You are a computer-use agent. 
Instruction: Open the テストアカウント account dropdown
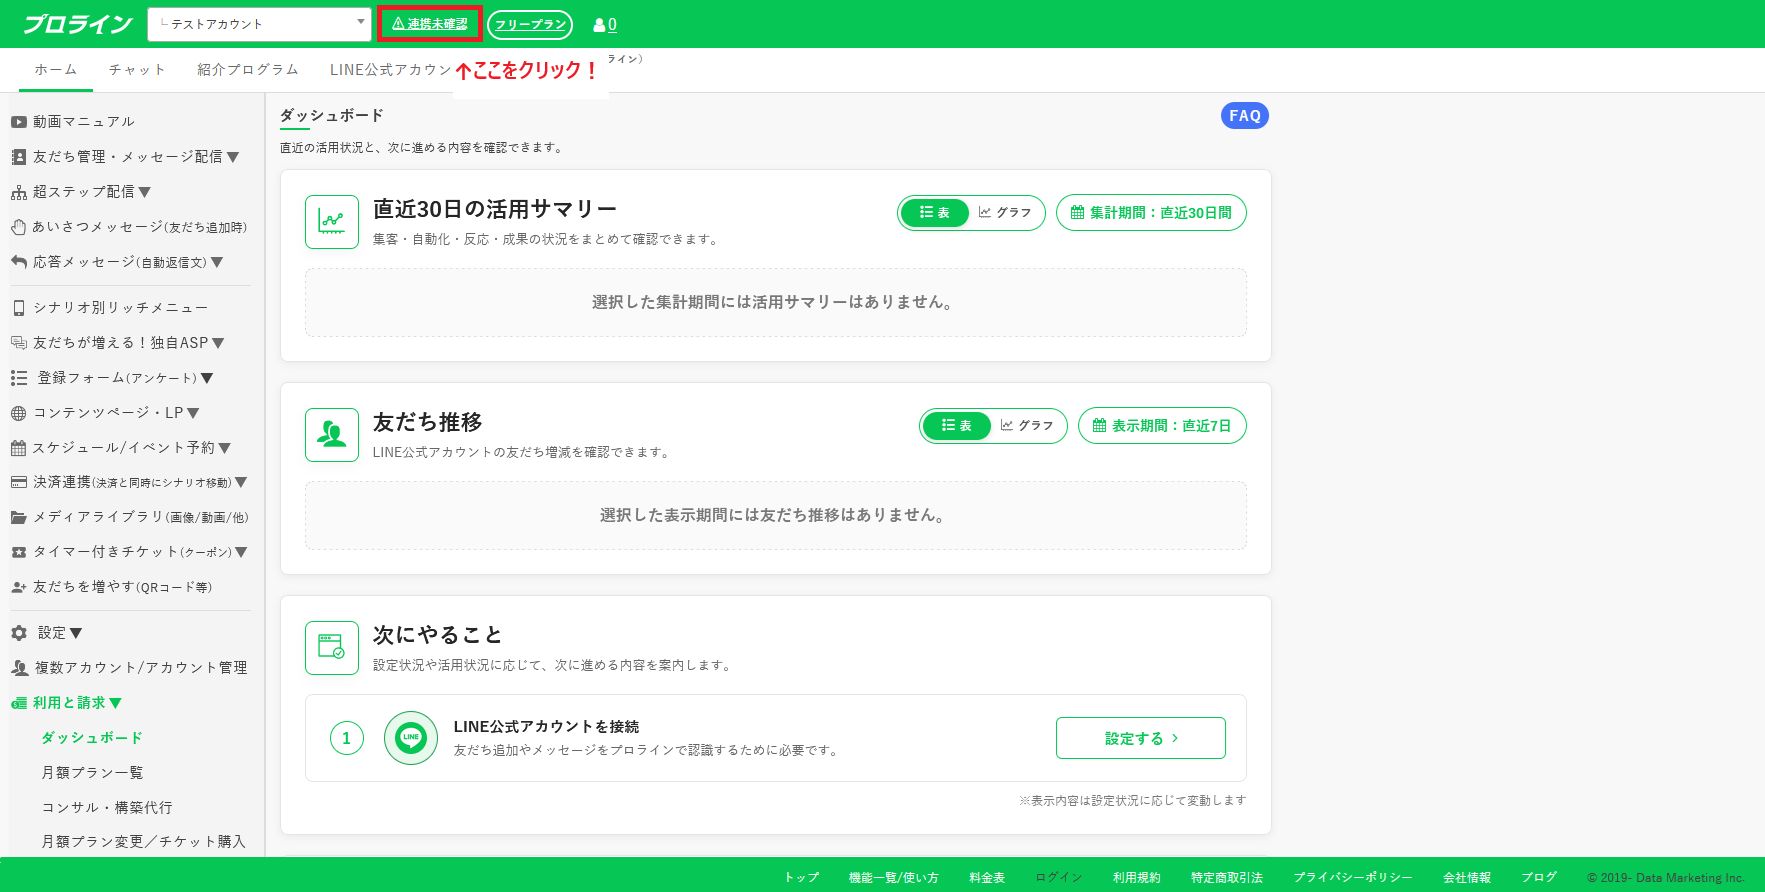[x=260, y=24]
